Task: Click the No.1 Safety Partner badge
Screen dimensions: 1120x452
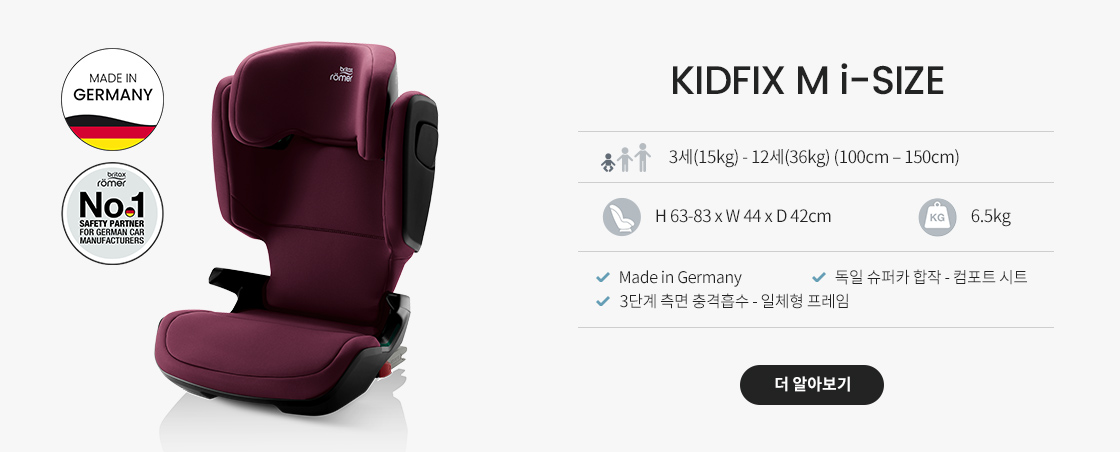Action: pos(112,214)
